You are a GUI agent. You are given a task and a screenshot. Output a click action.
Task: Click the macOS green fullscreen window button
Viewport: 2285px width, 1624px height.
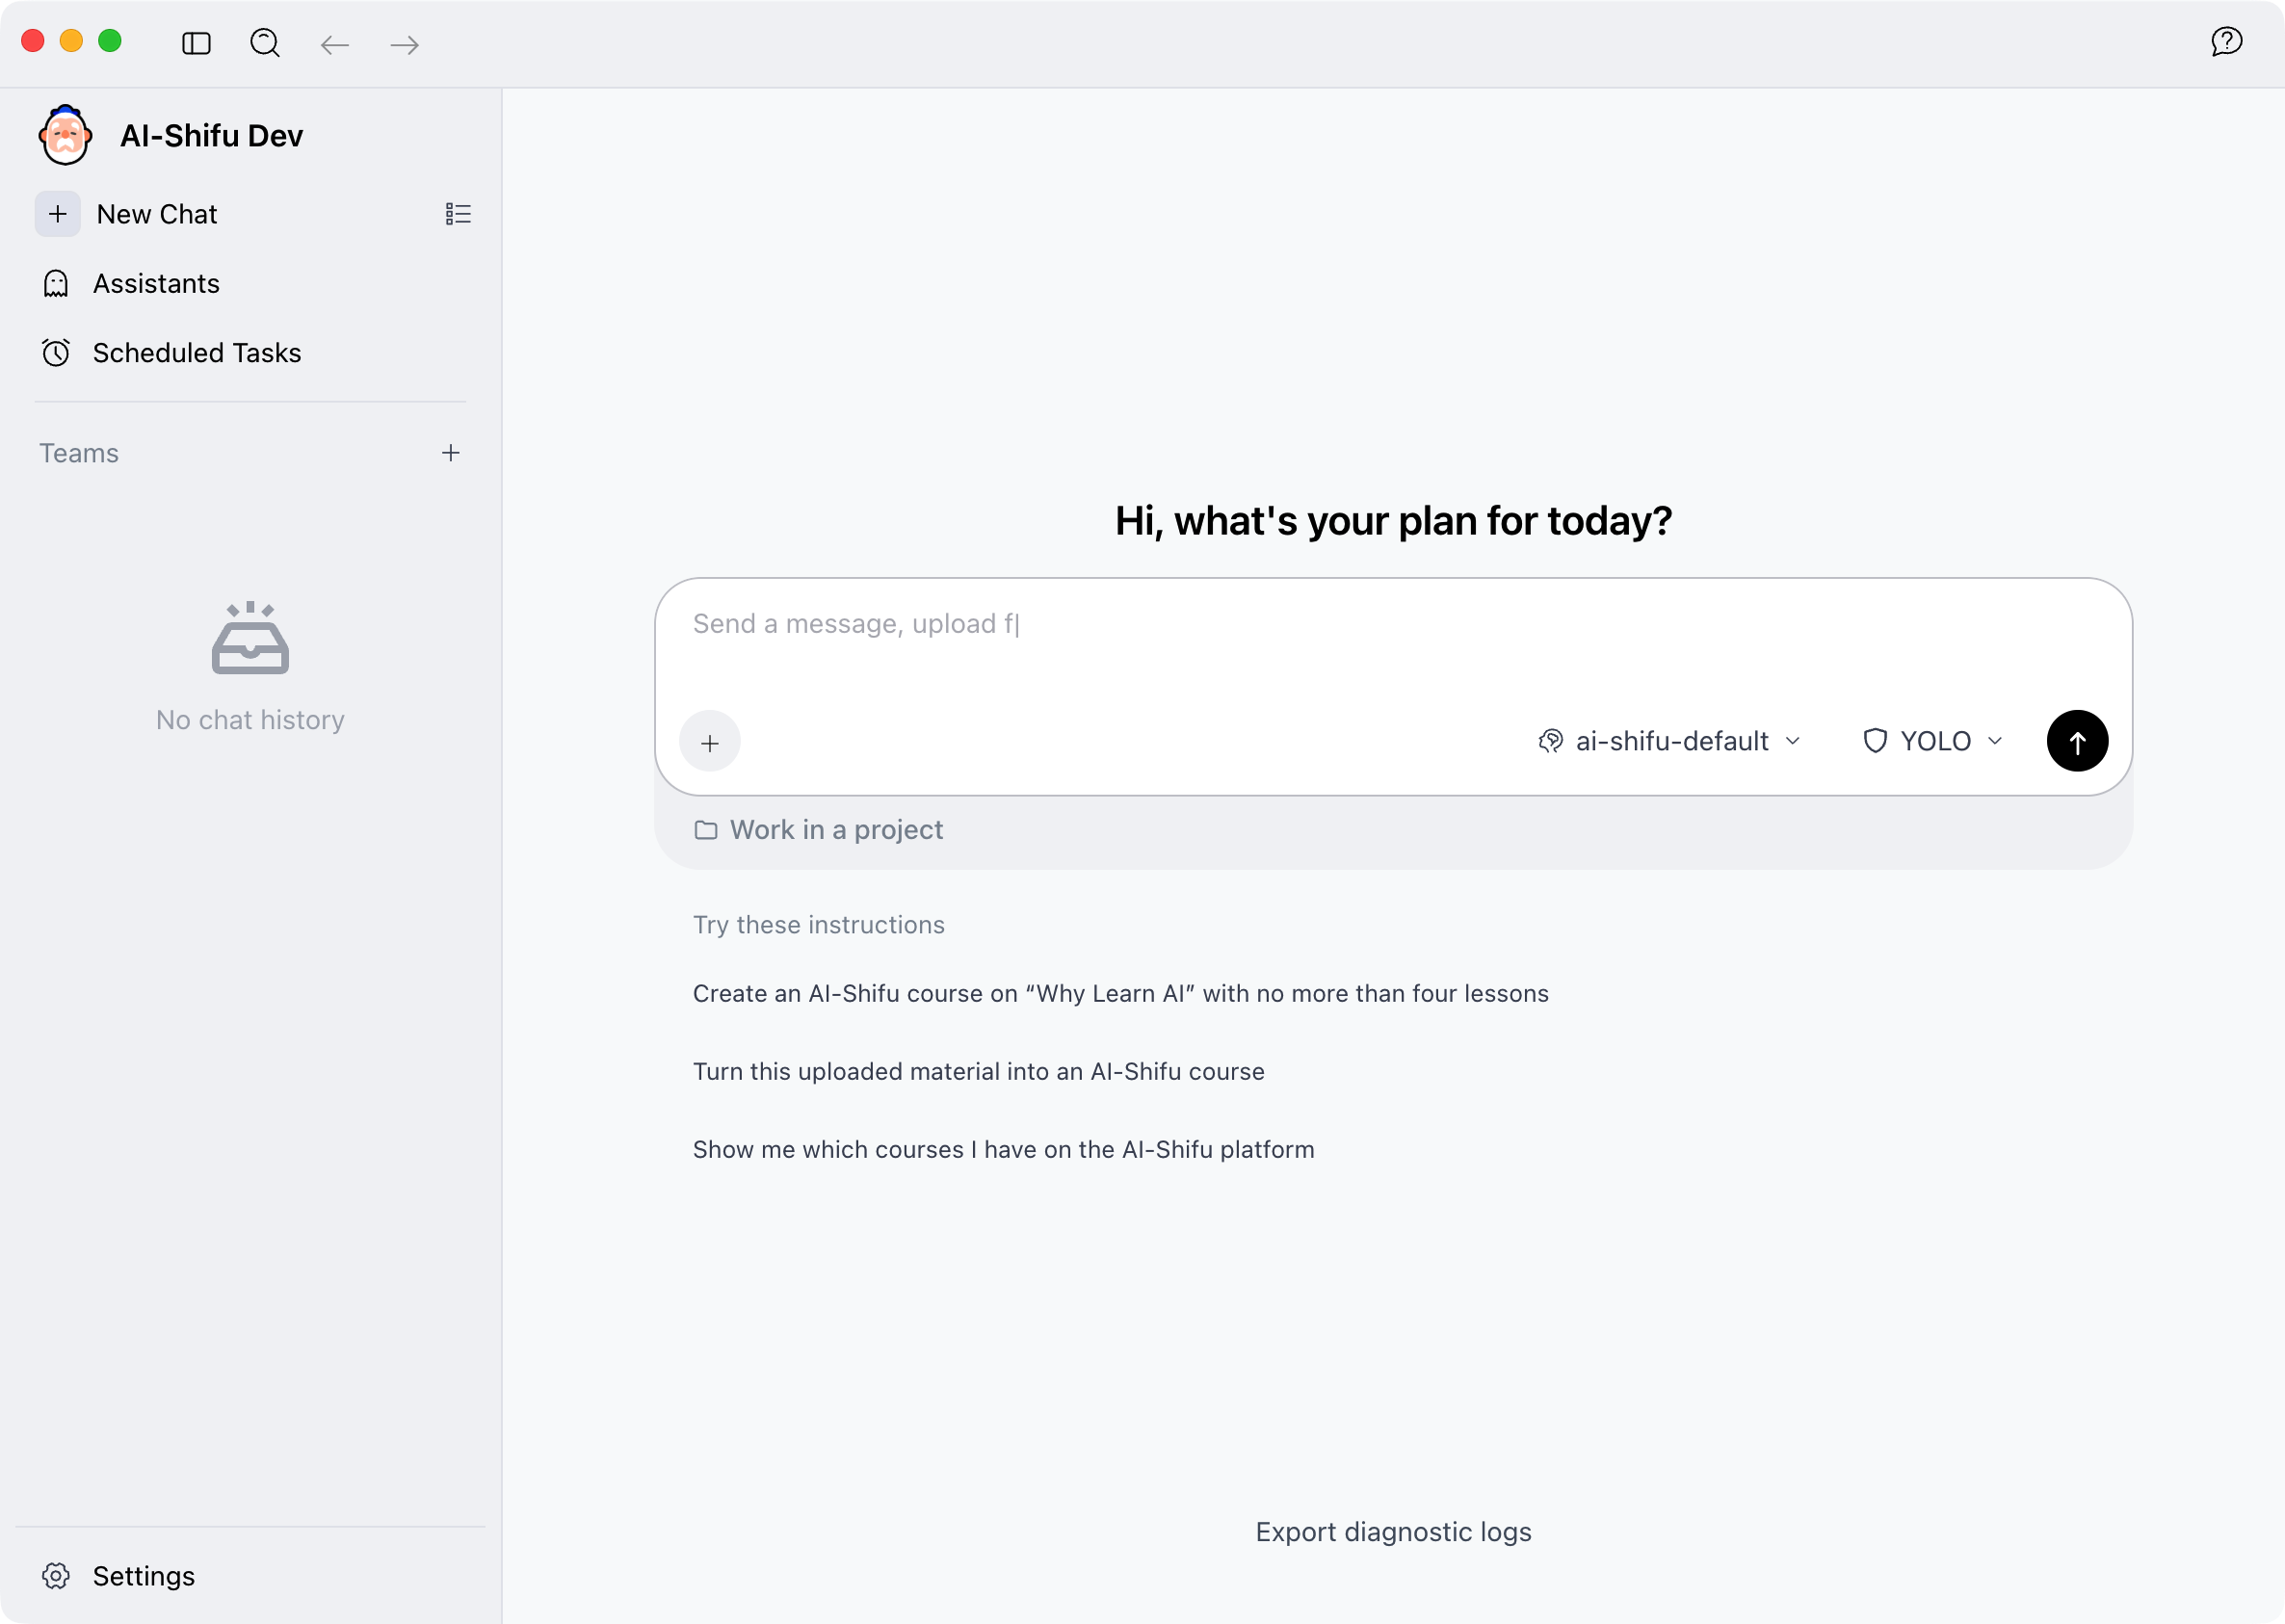(110, 41)
